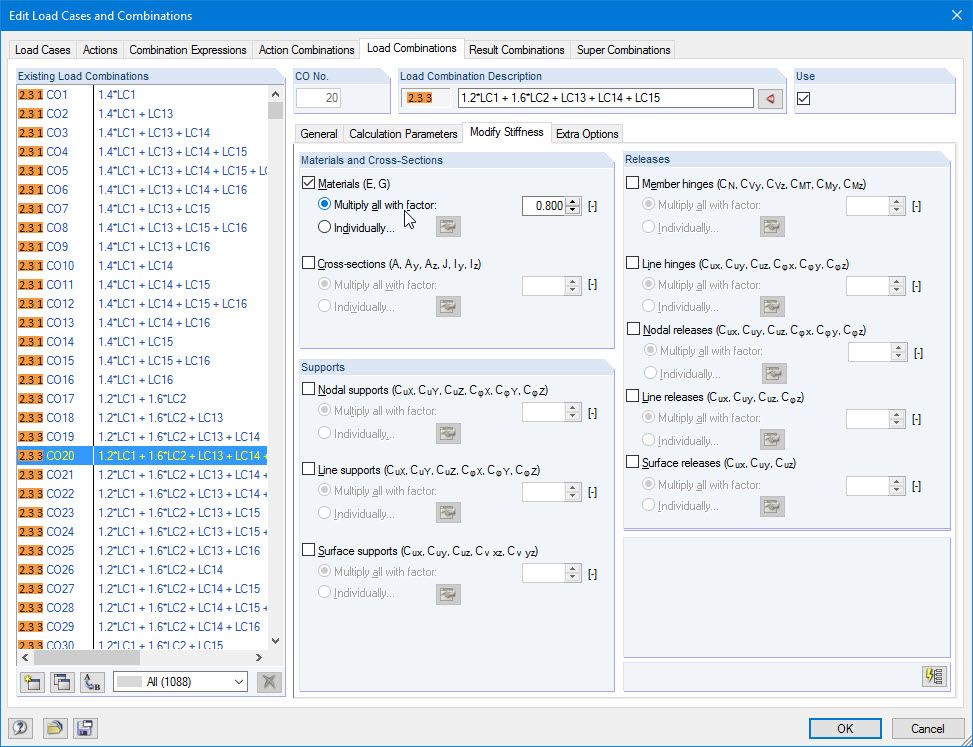Switch to Extra Options sub-tab
Screen dimensions: 973x747
(x=587, y=134)
